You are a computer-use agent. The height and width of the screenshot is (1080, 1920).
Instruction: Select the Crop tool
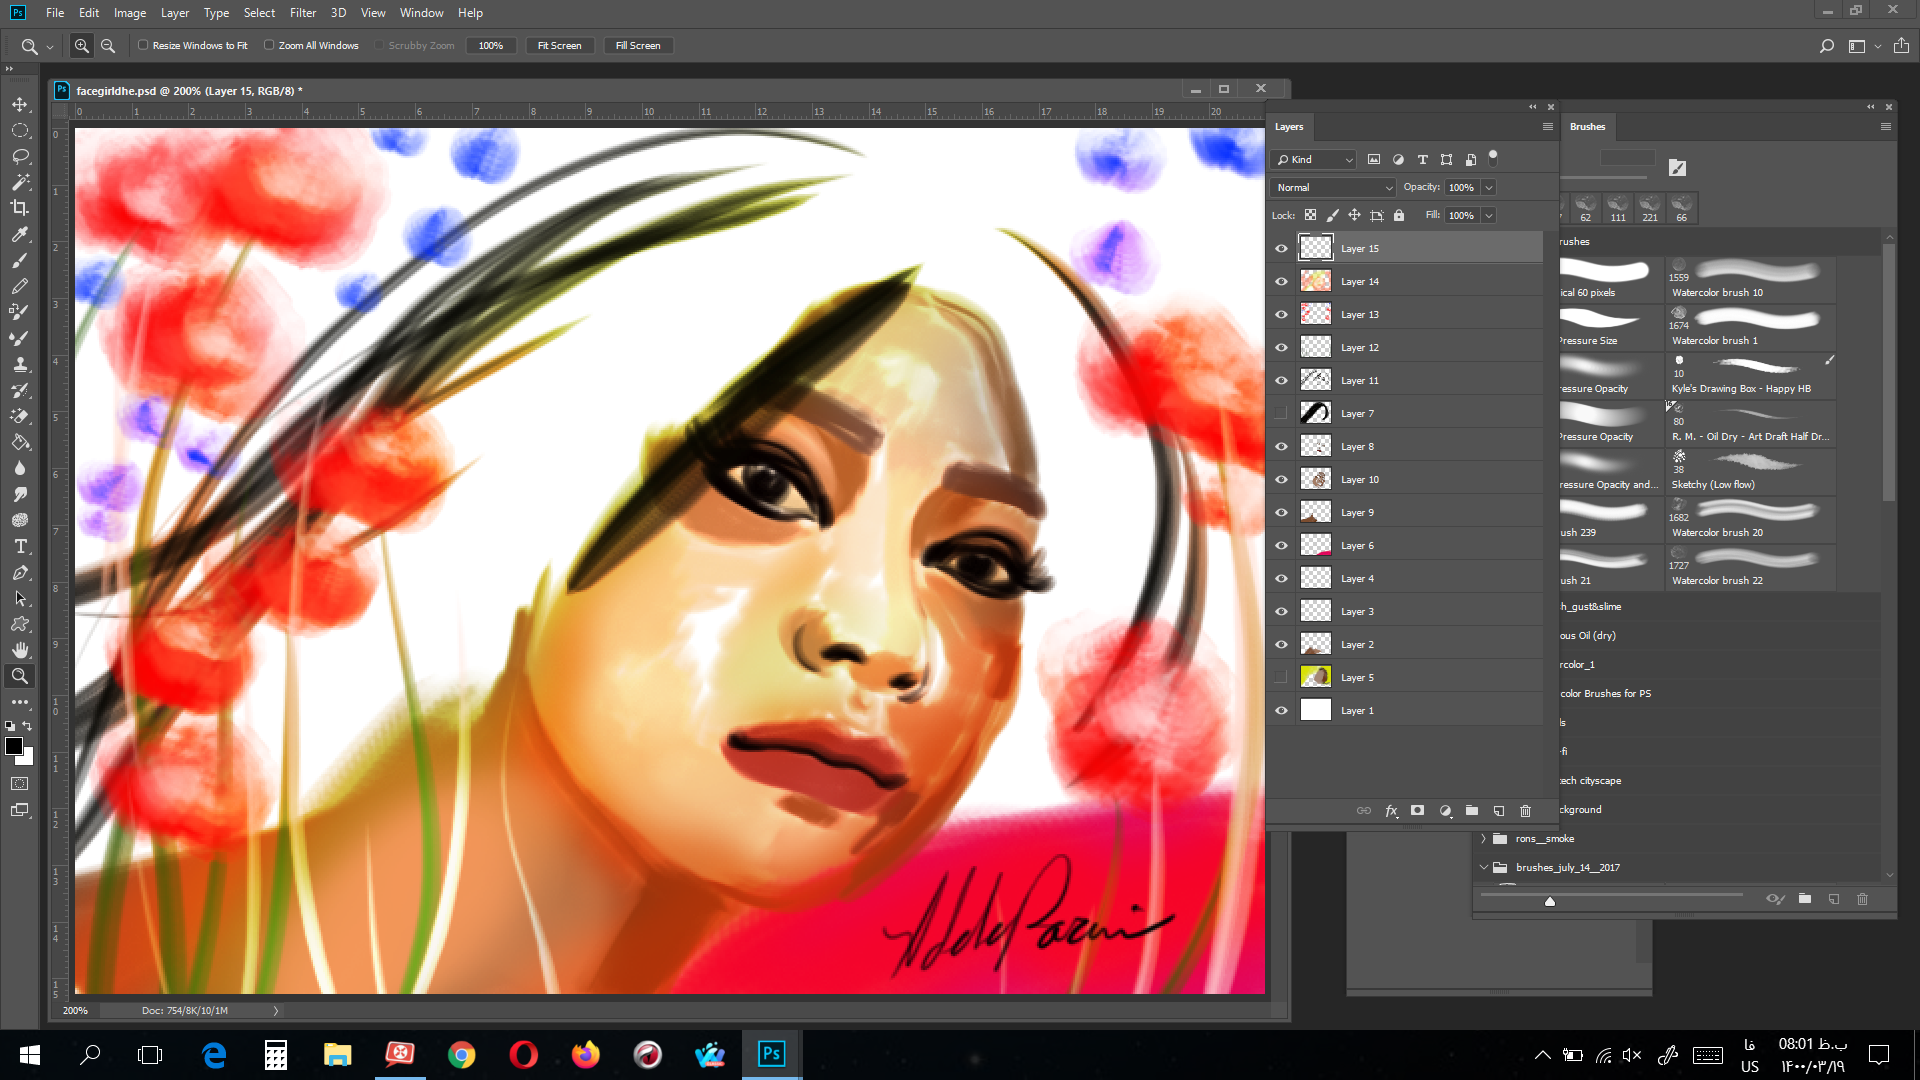pyautogui.click(x=20, y=208)
